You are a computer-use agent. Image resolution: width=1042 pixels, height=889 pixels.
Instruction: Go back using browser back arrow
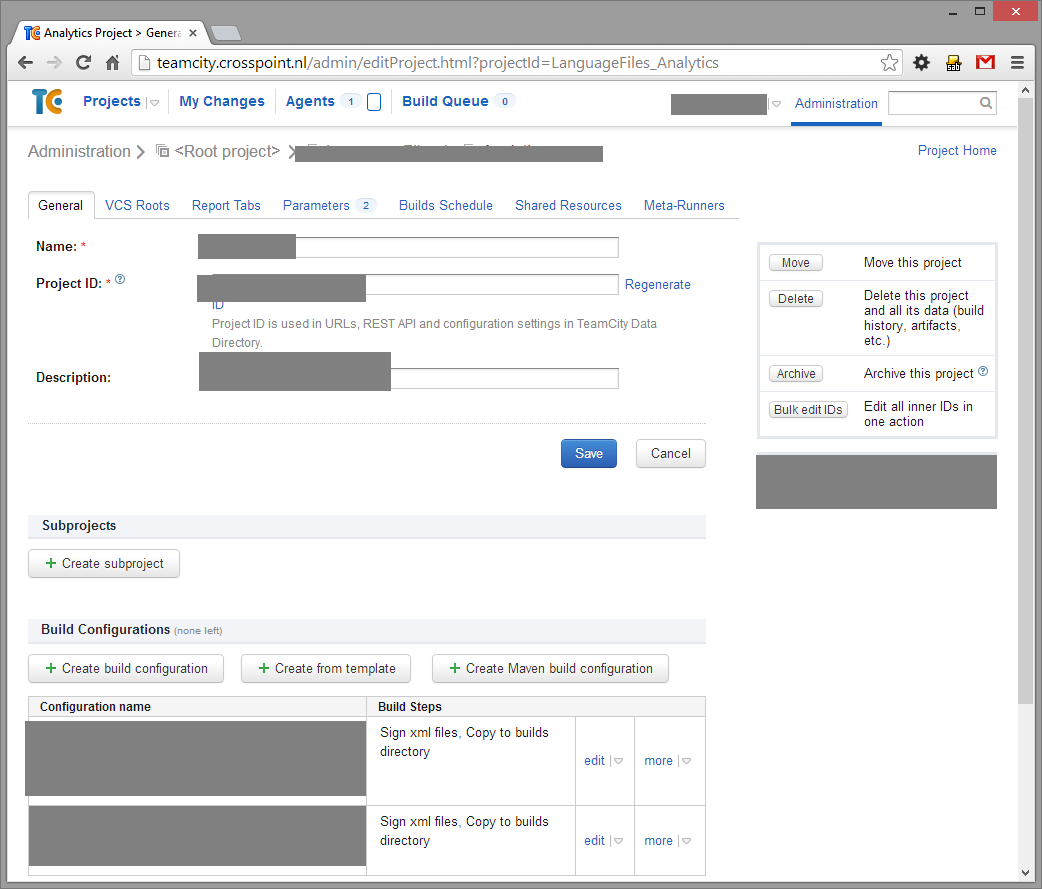[x=25, y=62]
